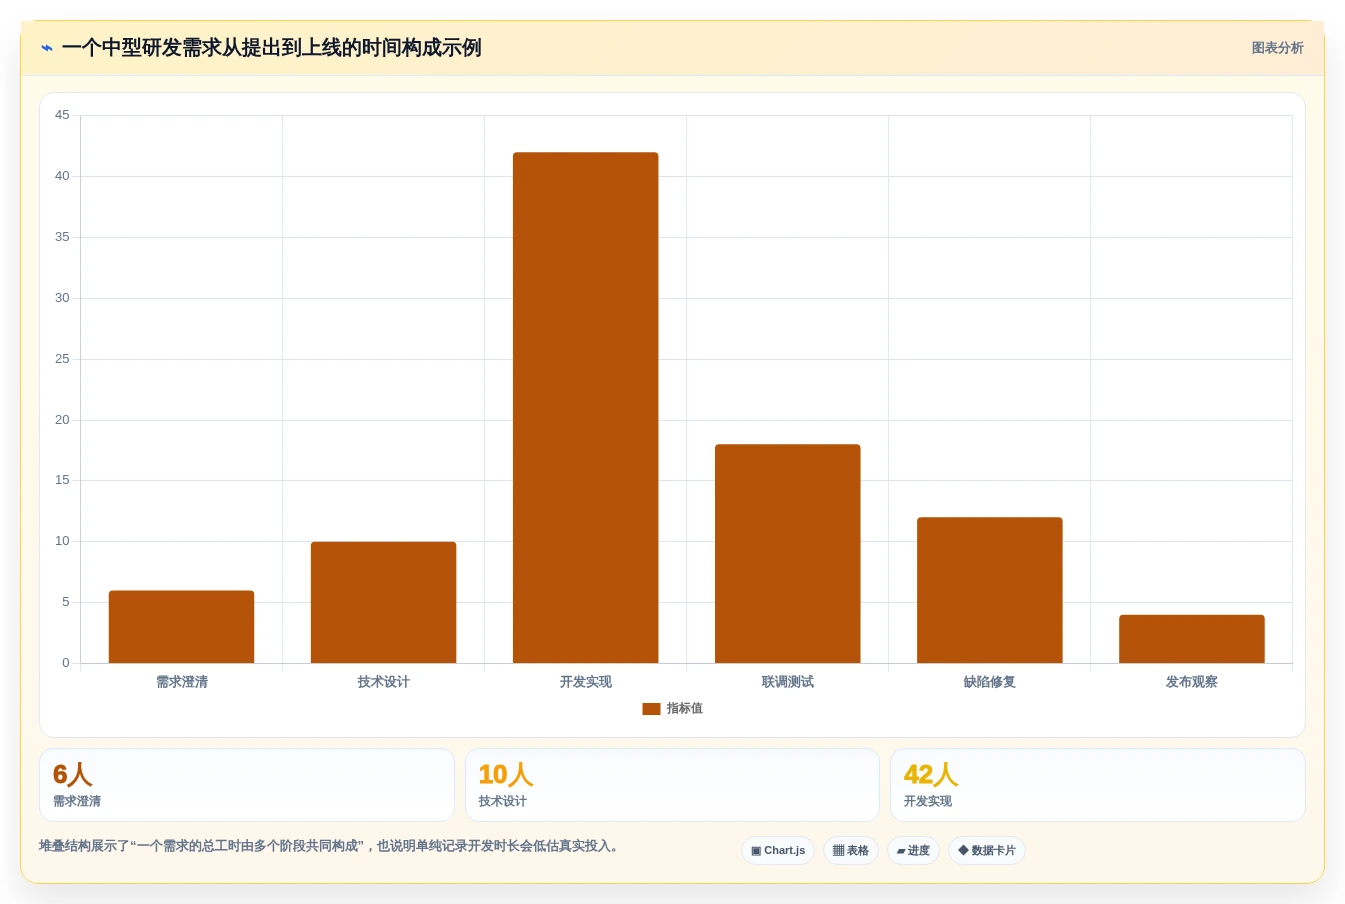Screen dimensions: 1345x904
Task: Click the 指标值 legend label
Action: (x=685, y=708)
